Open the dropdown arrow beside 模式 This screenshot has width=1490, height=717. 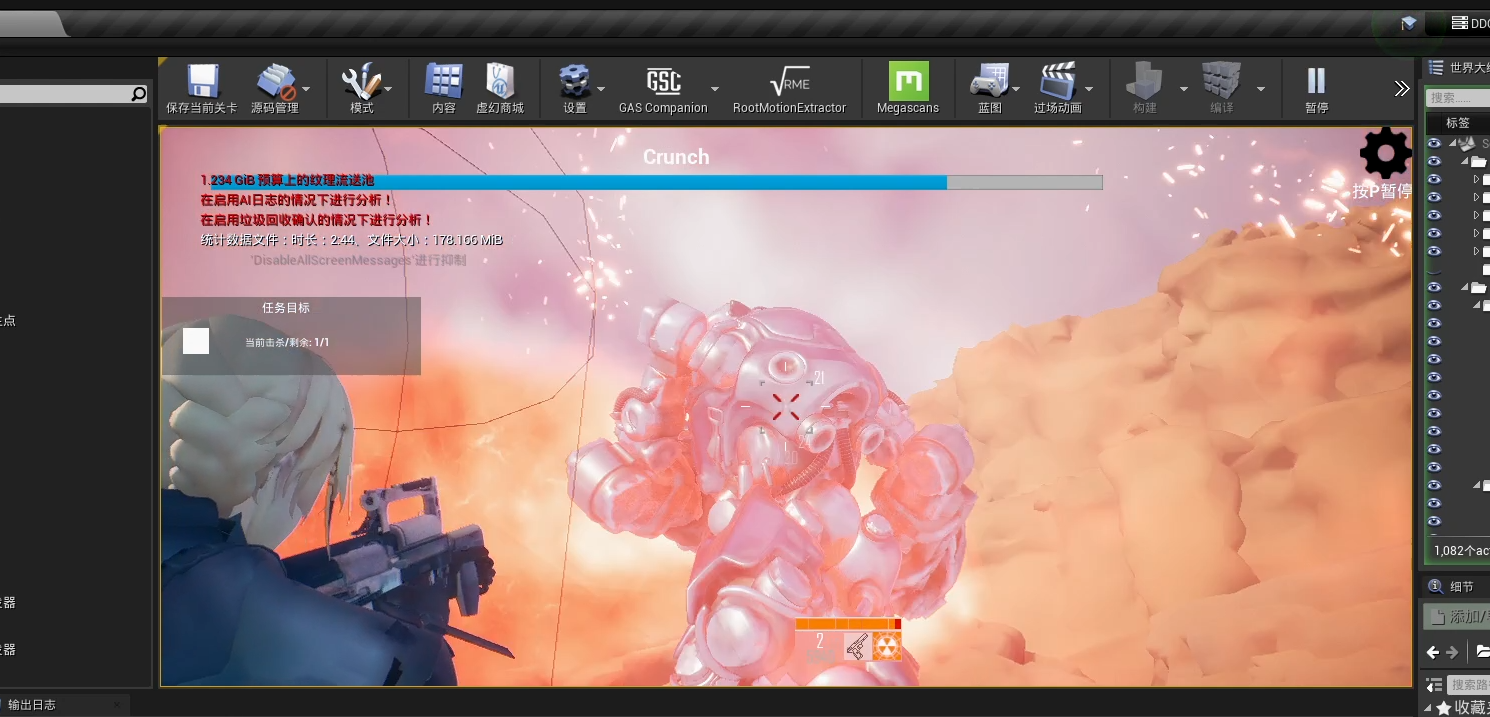[x=388, y=88]
